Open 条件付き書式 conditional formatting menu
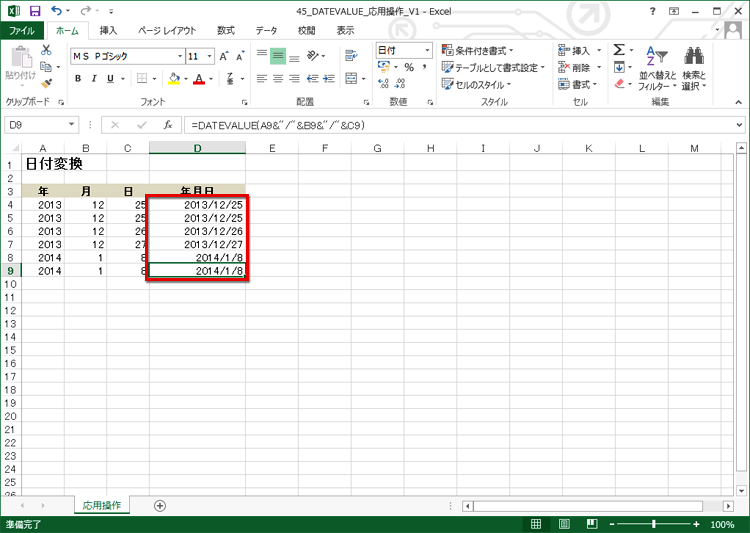 click(477, 50)
